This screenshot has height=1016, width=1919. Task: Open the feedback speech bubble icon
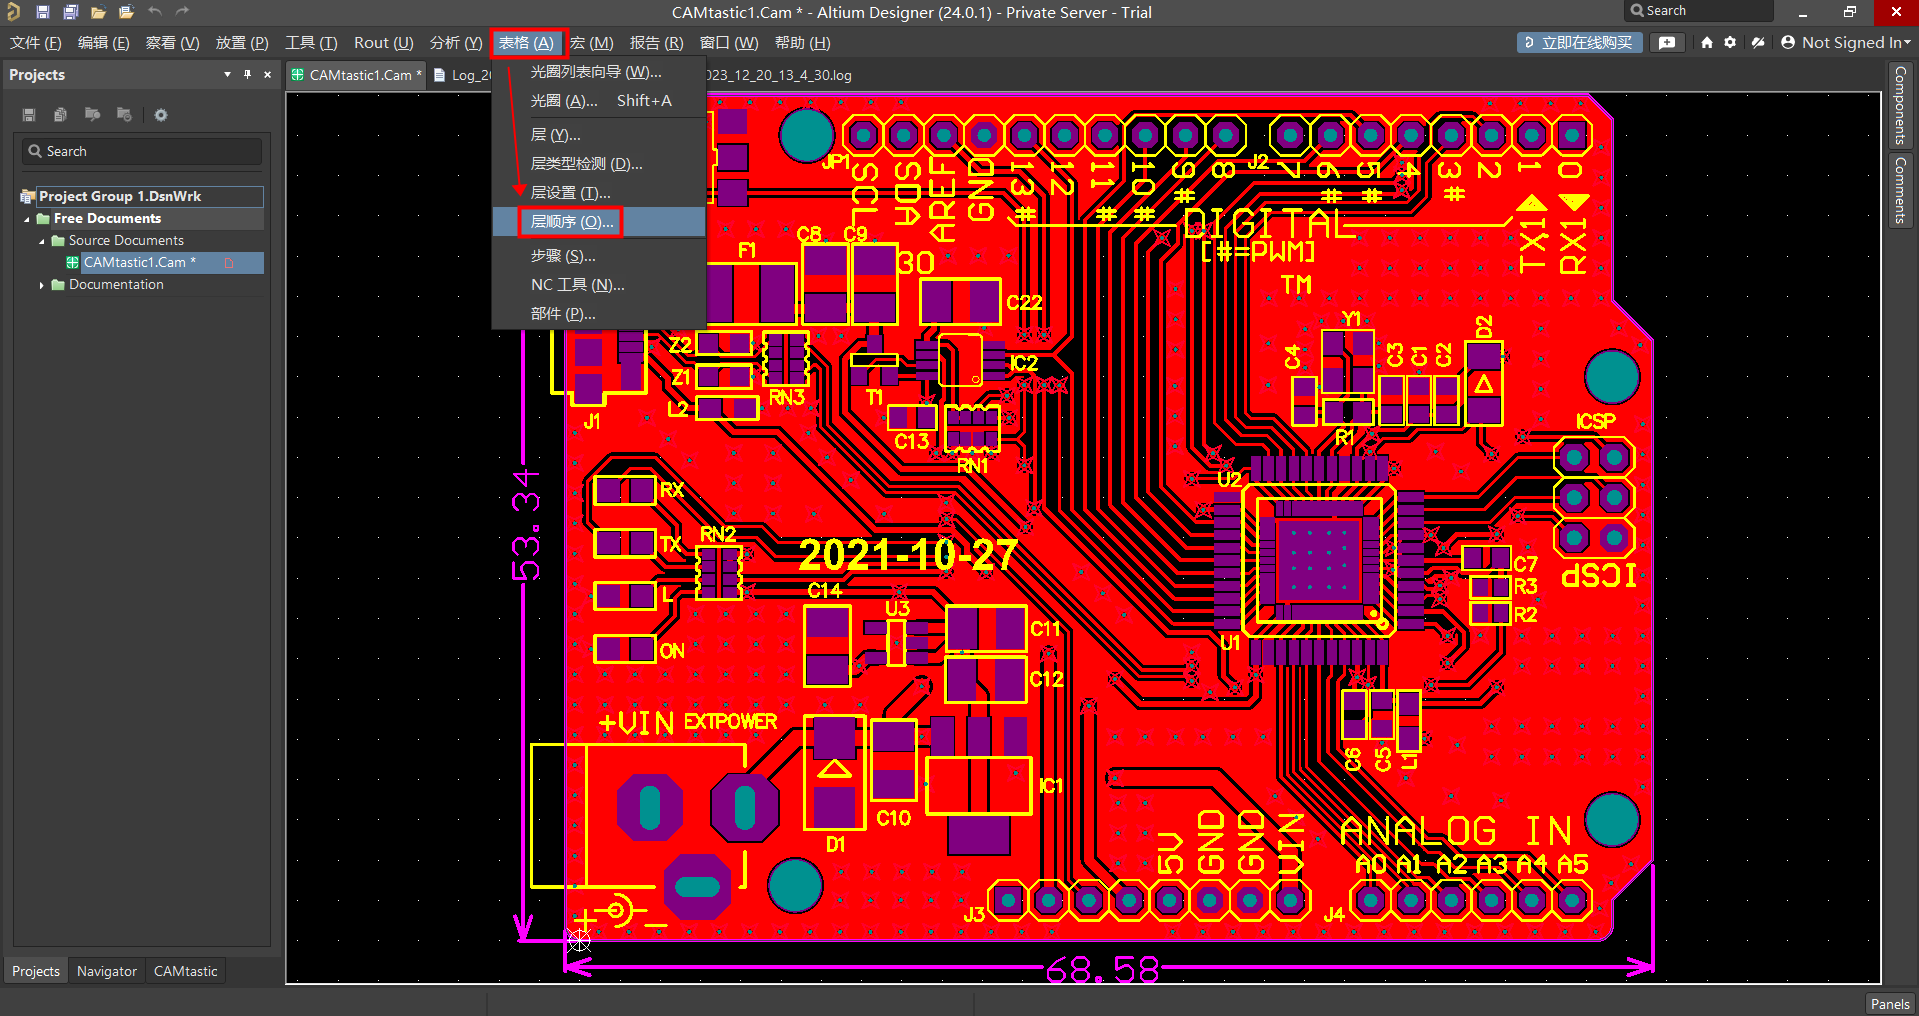tap(1667, 43)
